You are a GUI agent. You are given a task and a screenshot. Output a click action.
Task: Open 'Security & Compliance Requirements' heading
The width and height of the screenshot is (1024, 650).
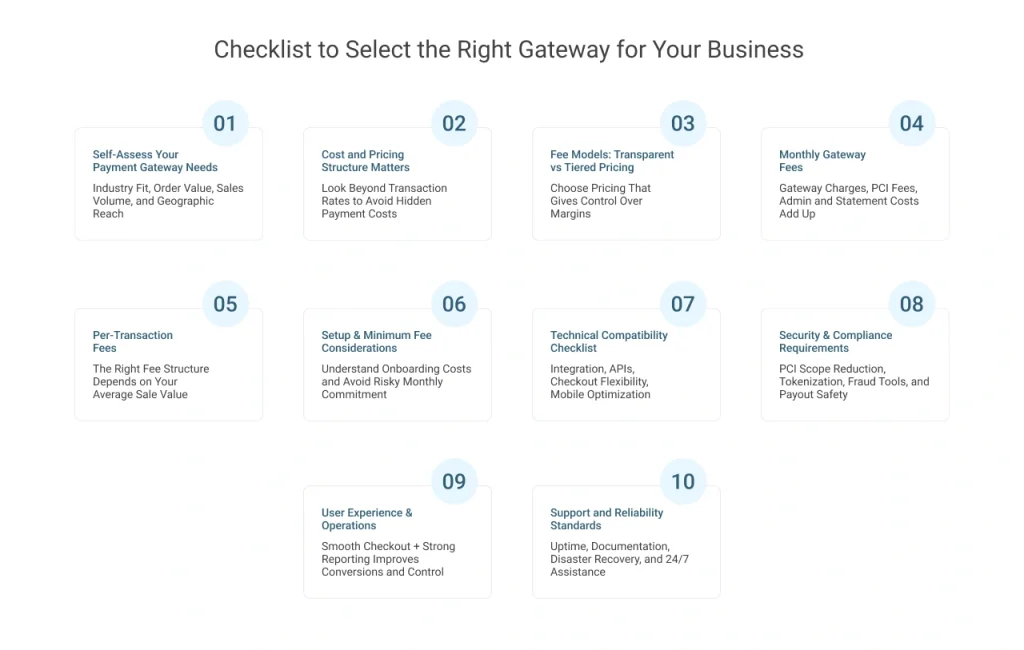click(835, 342)
